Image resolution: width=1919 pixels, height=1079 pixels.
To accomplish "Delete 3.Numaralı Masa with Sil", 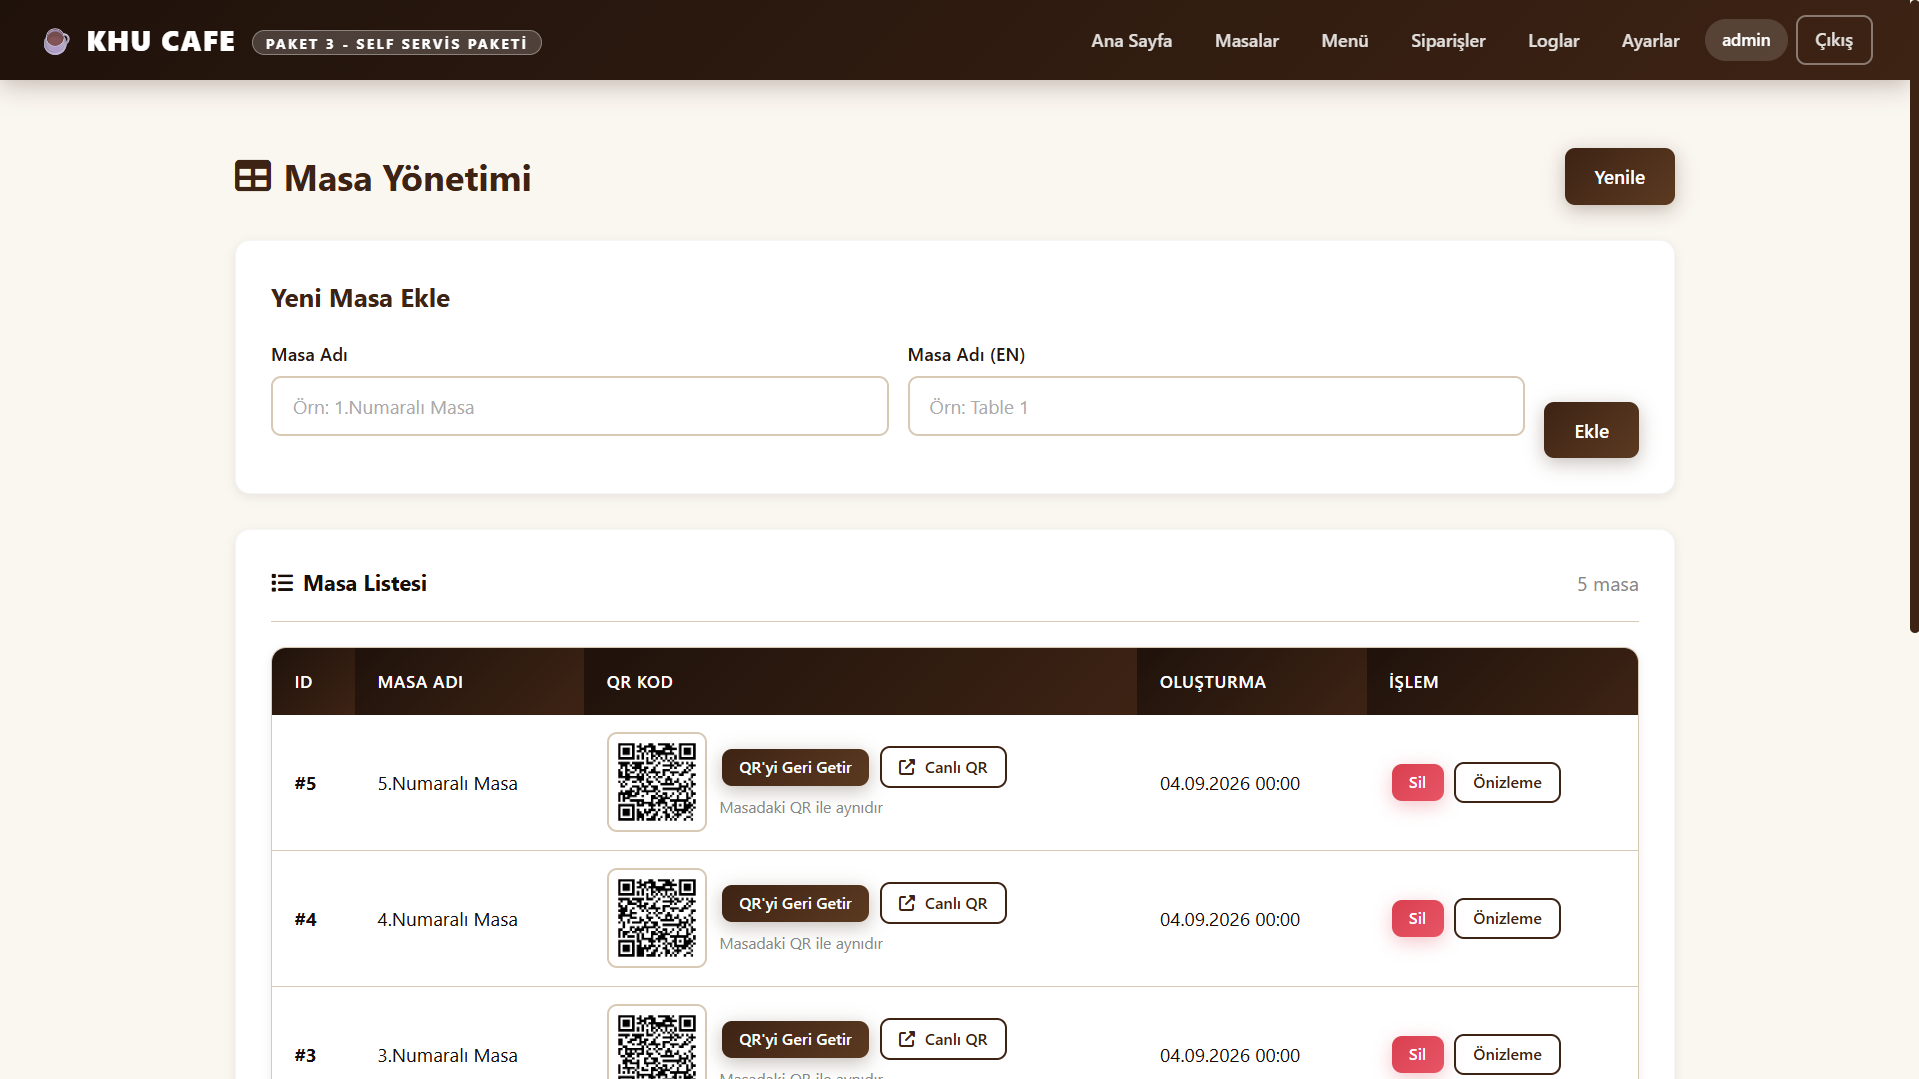I will point(1417,1054).
